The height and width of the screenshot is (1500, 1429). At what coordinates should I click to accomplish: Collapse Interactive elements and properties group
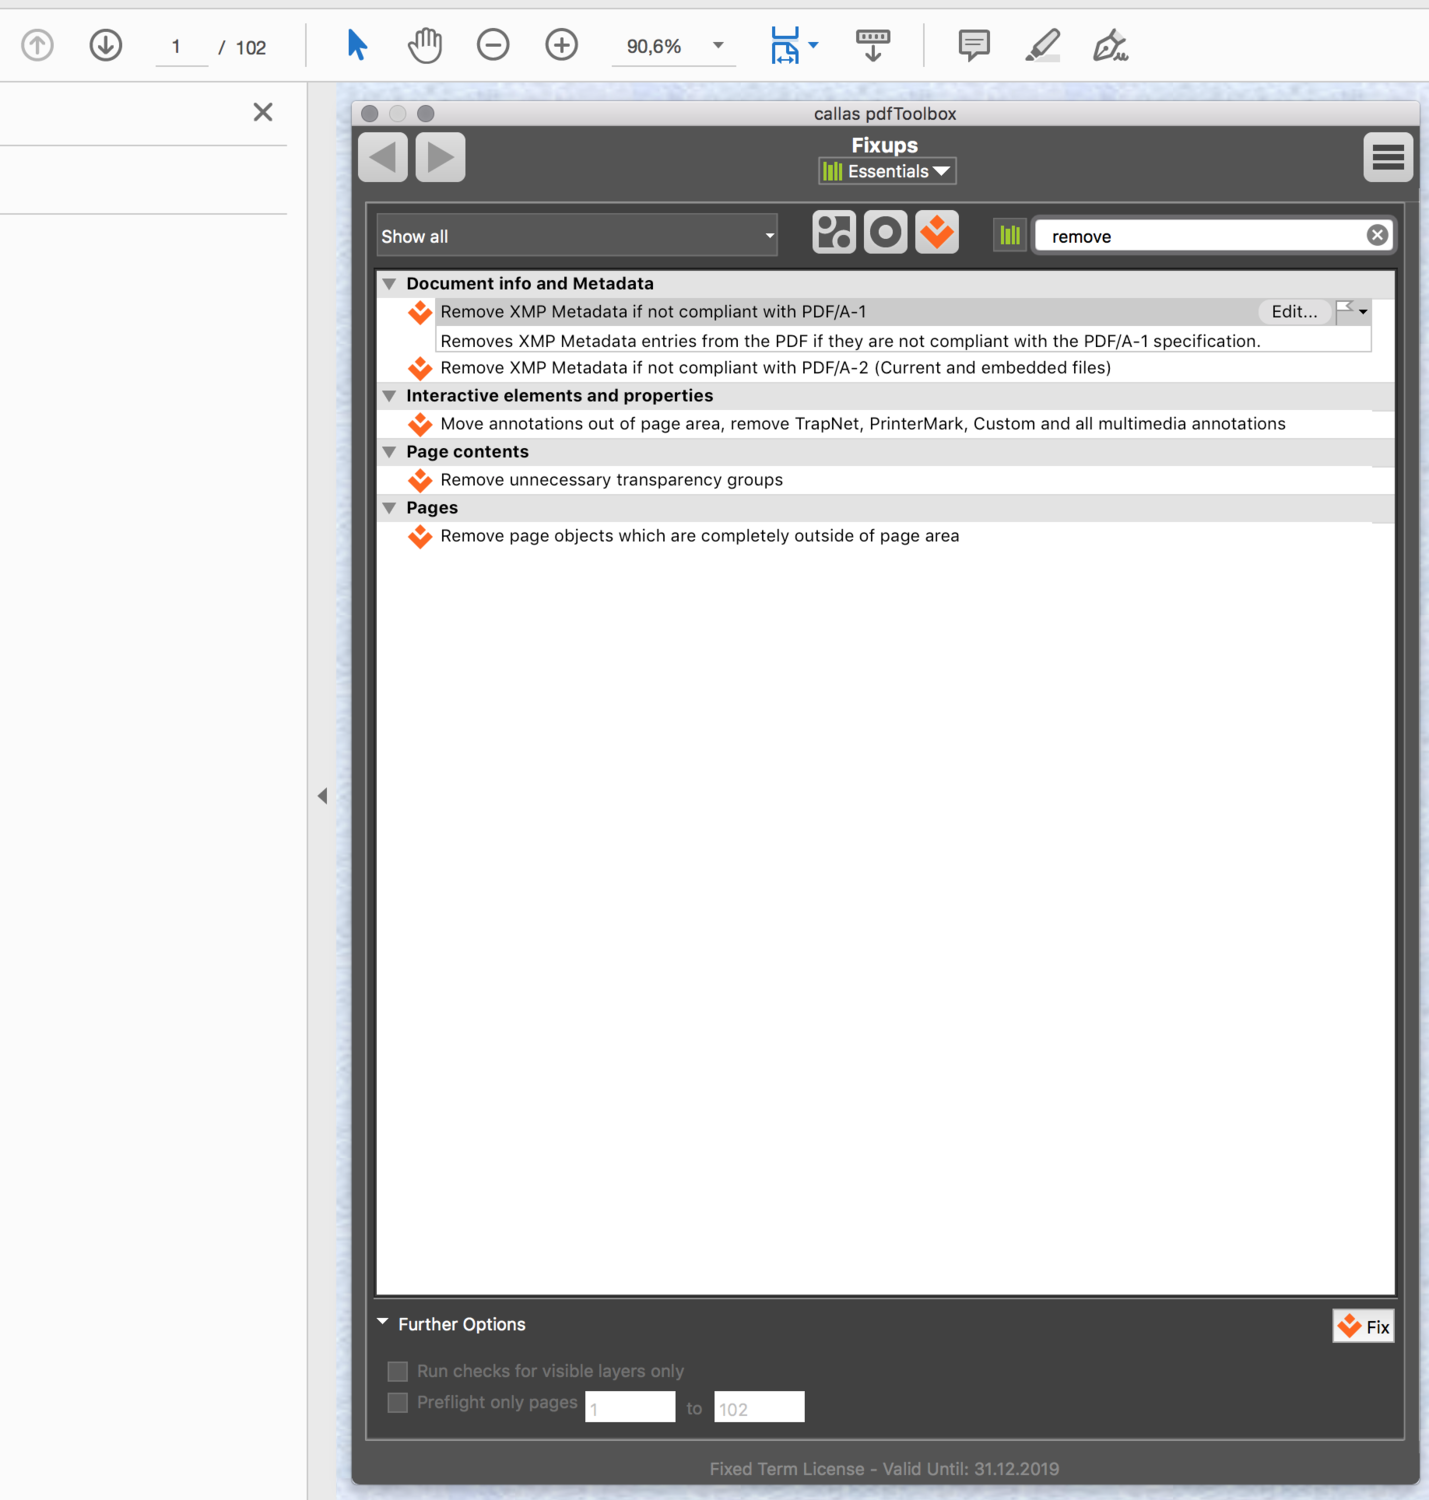point(390,396)
